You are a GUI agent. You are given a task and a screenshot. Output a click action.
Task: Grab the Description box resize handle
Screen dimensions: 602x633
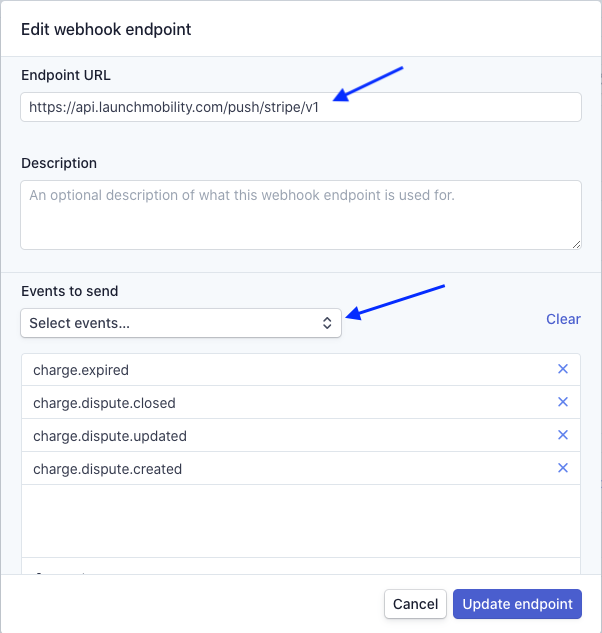[x=577, y=245]
